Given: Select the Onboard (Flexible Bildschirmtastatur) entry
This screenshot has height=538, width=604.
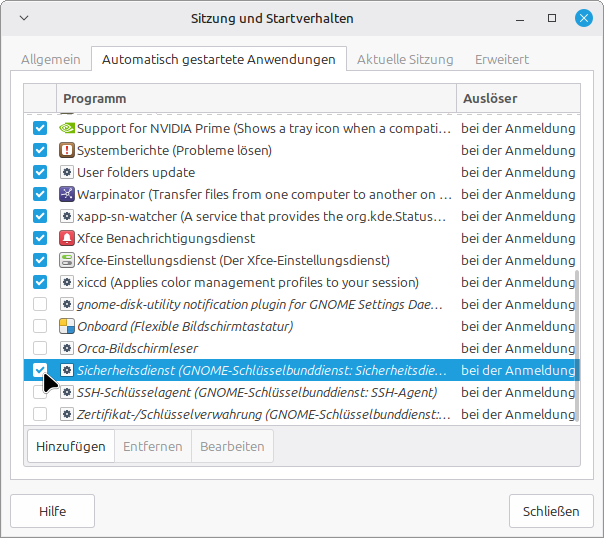Looking at the screenshot, I should (185, 326).
